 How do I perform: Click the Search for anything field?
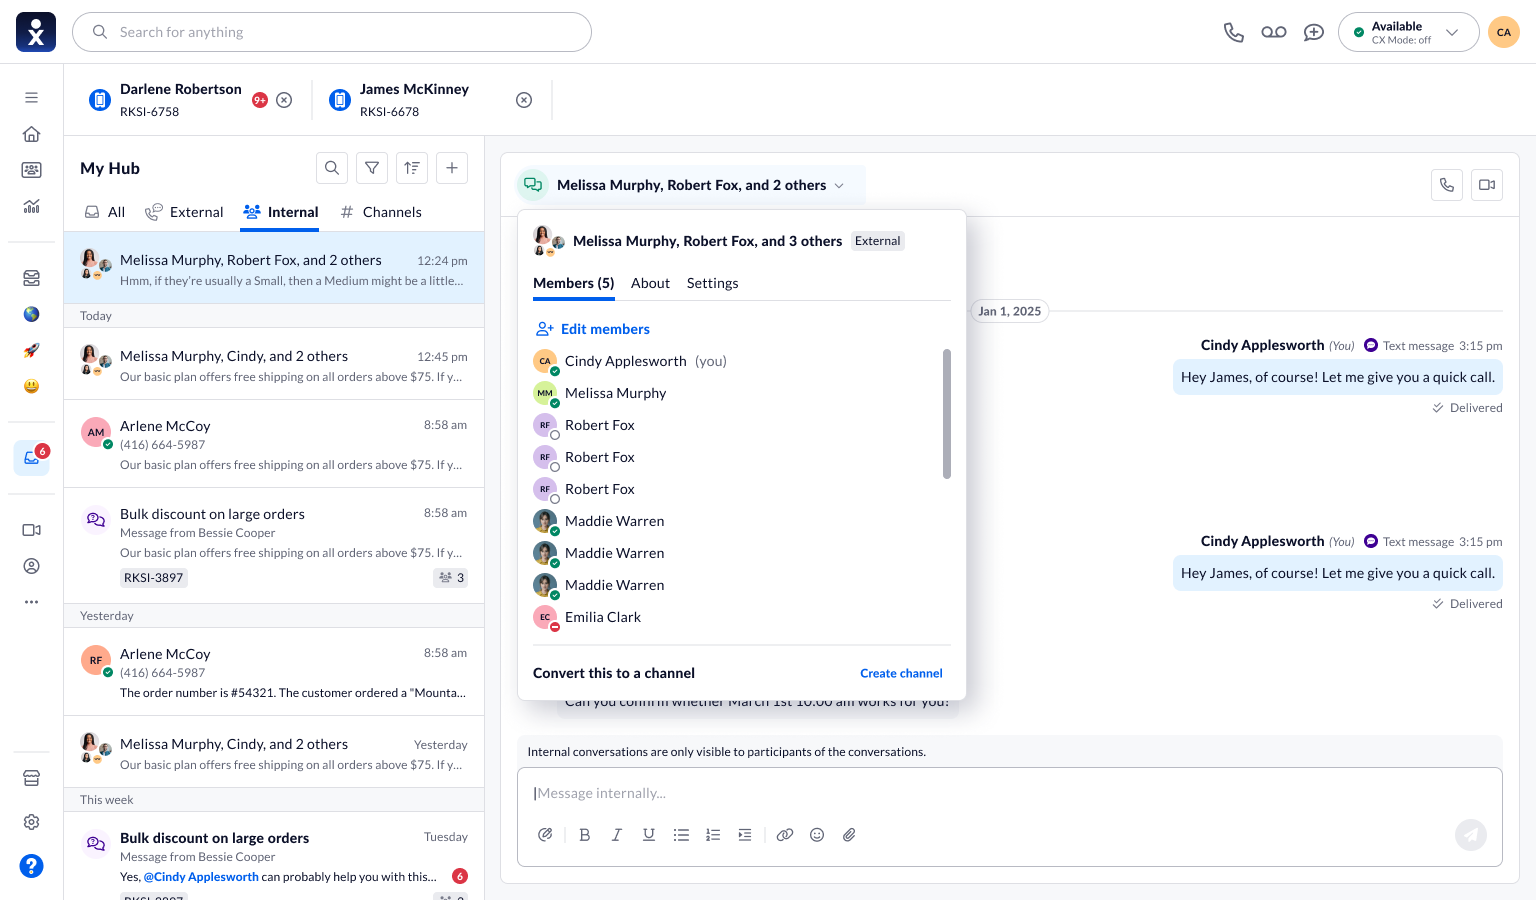pos(332,32)
